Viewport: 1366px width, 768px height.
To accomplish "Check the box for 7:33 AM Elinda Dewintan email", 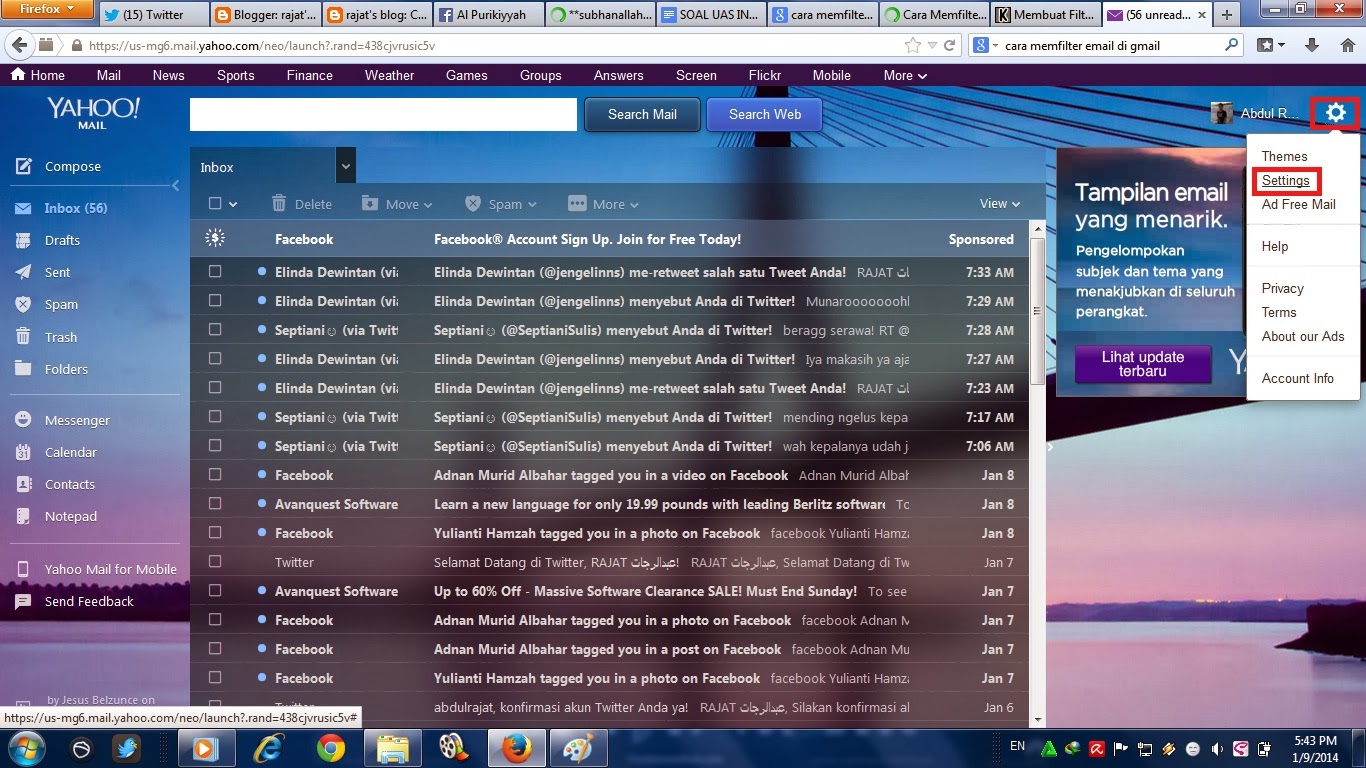I will [214, 271].
